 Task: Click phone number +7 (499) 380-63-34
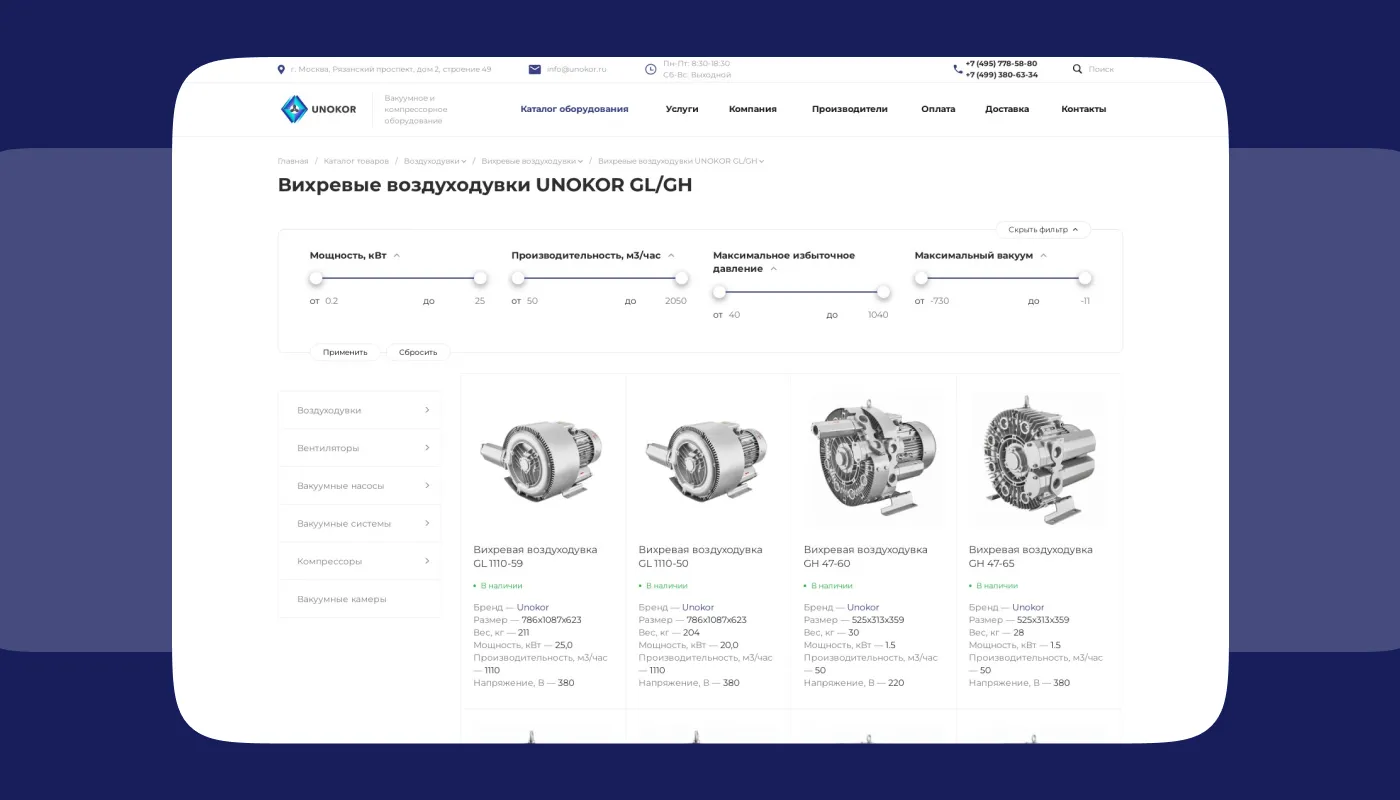(1001, 75)
